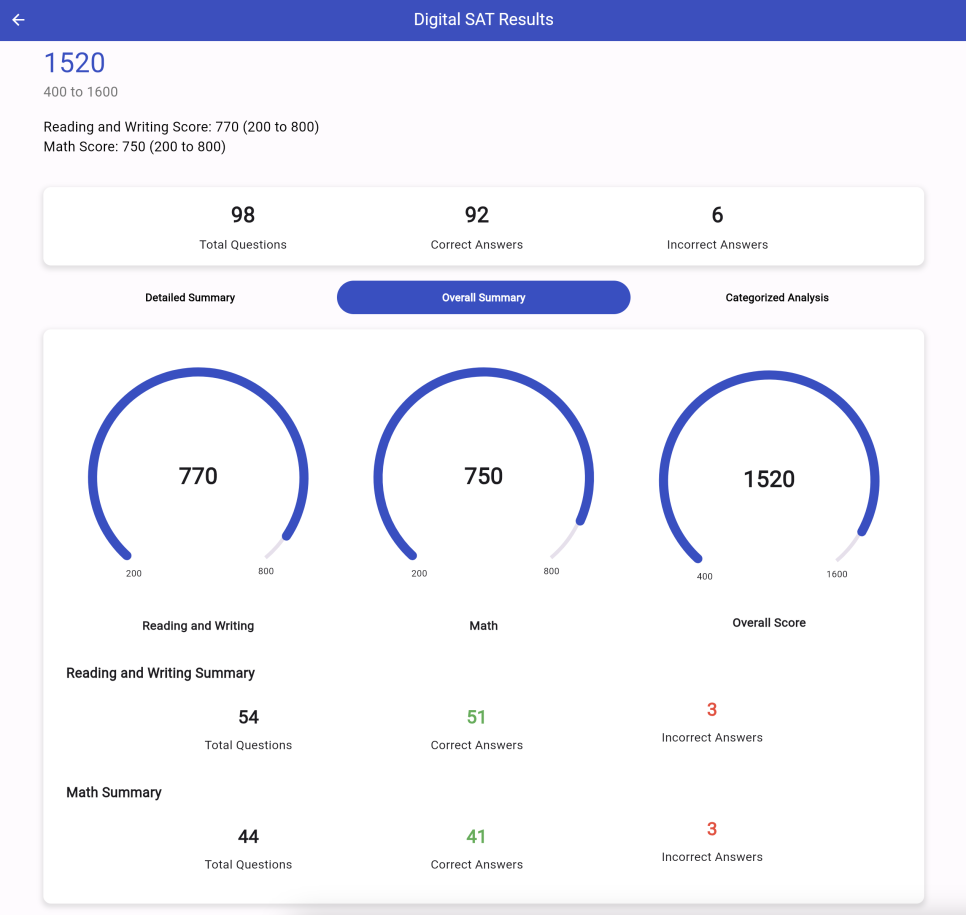The image size is (966, 915).
Task: Click the 44 Total Questions value
Action: pos(248,836)
